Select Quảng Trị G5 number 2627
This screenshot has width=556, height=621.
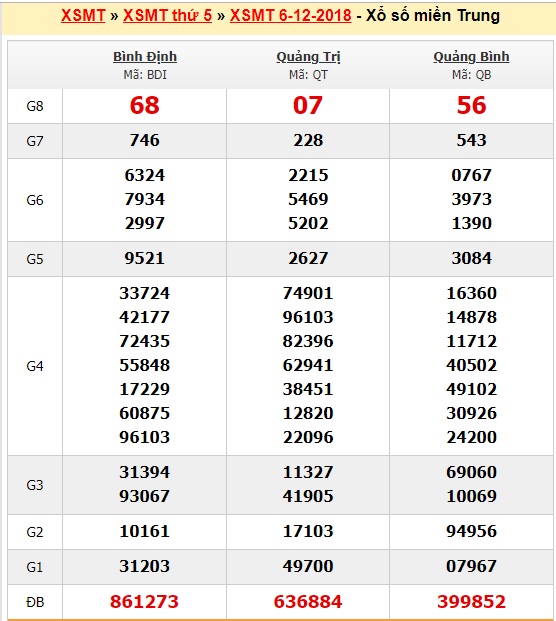[308, 258]
